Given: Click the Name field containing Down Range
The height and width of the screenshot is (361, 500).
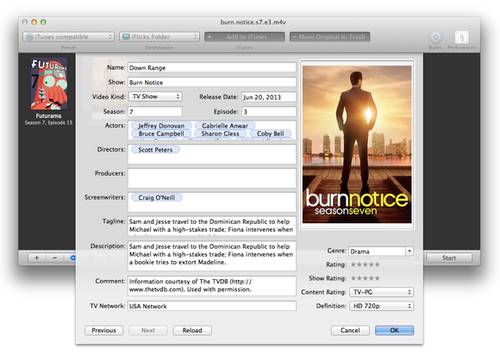Looking at the screenshot, I should tap(212, 68).
